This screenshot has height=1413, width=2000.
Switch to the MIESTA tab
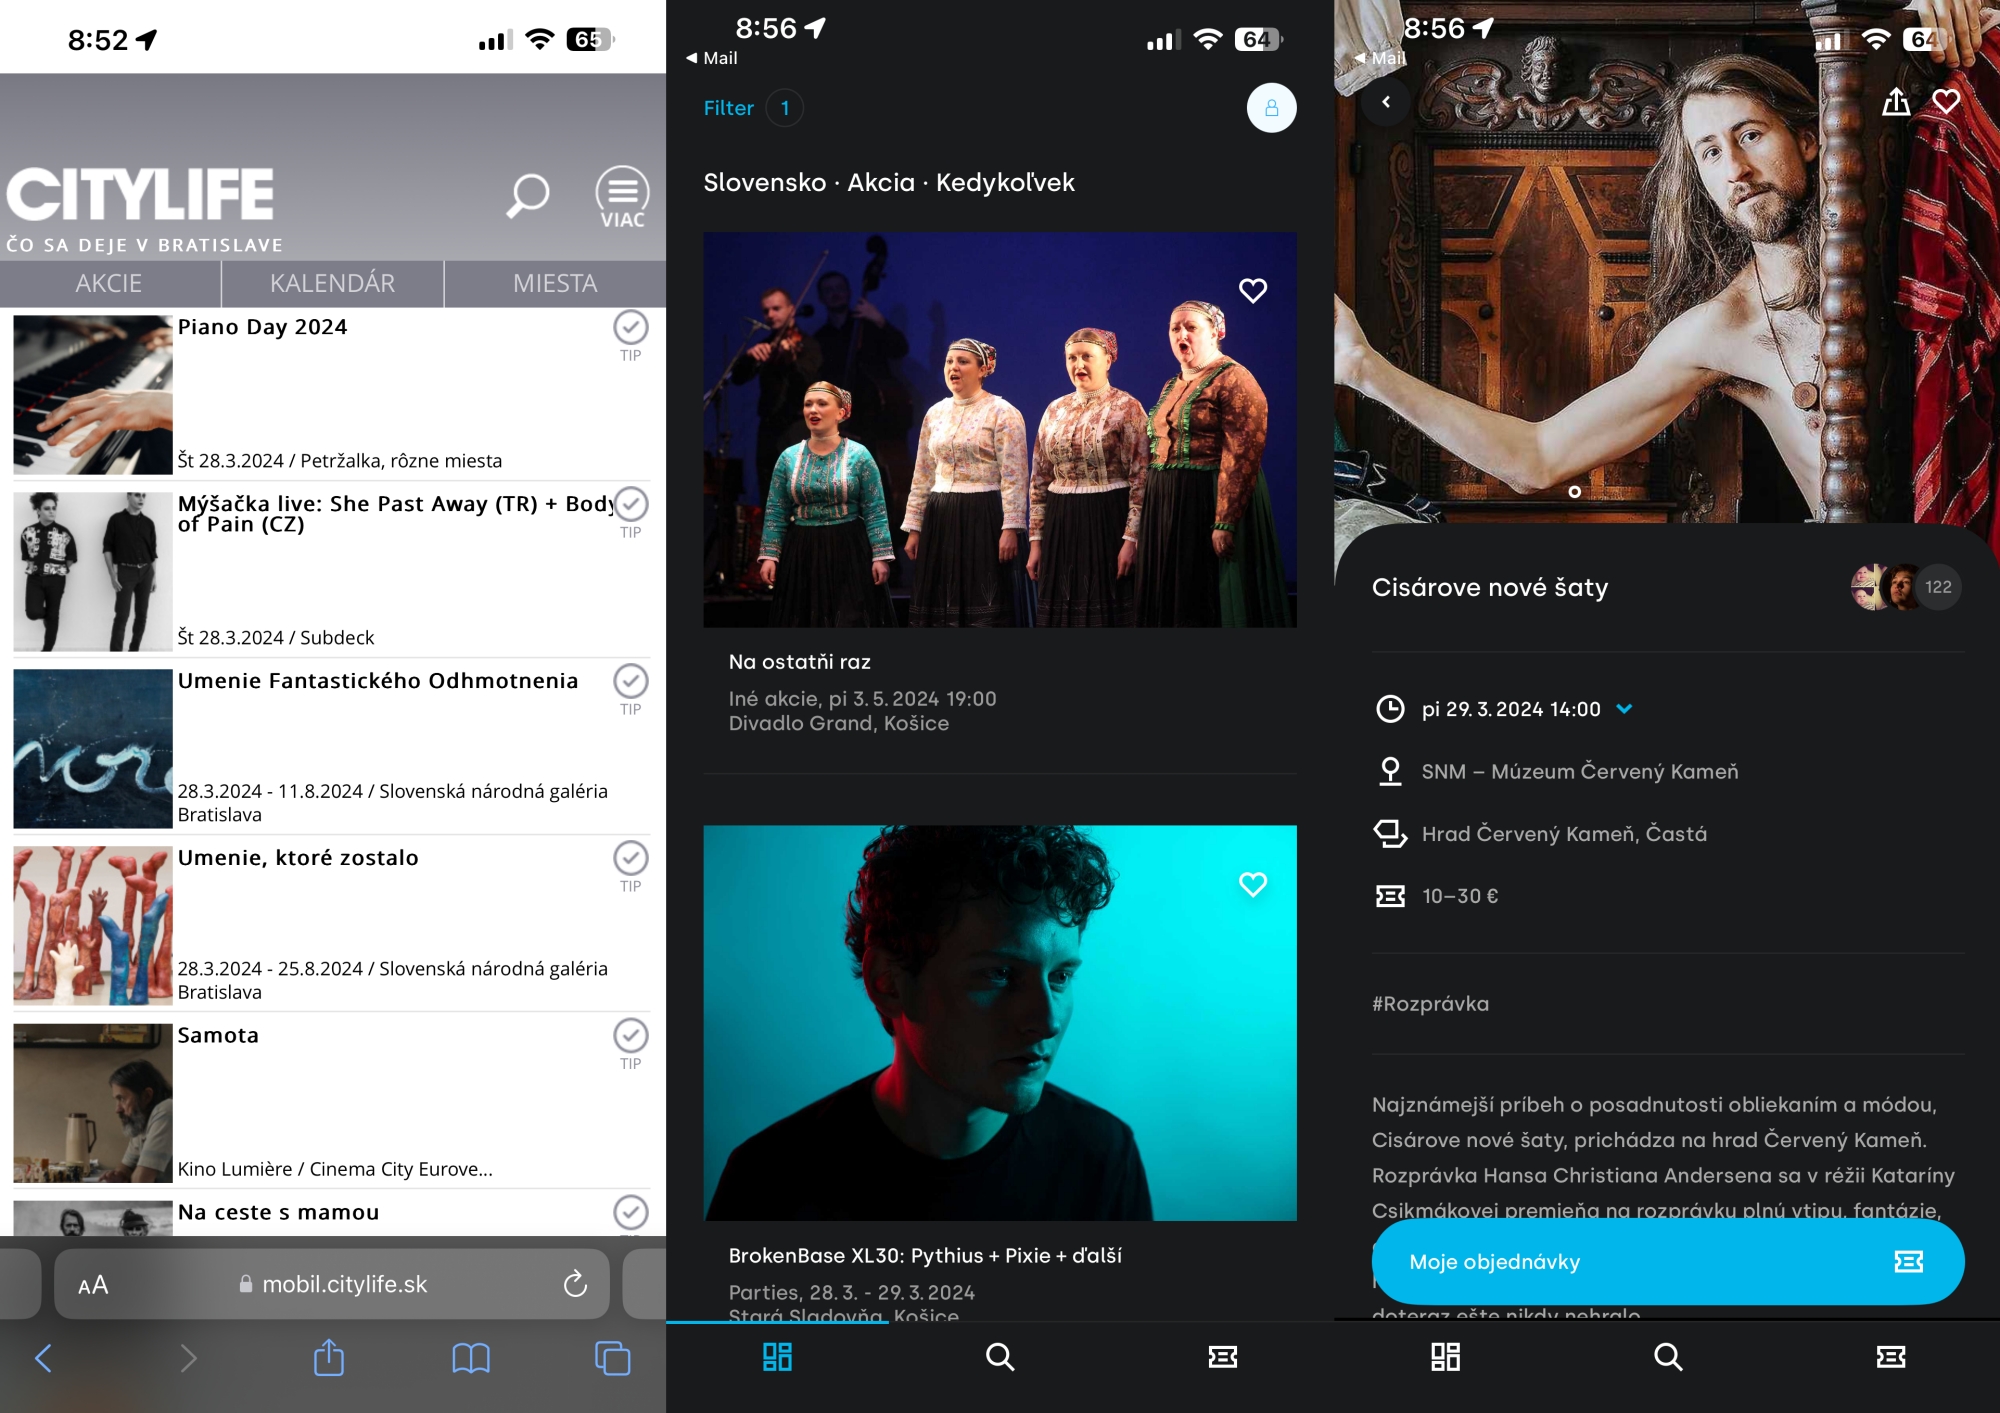coord(555,284)
